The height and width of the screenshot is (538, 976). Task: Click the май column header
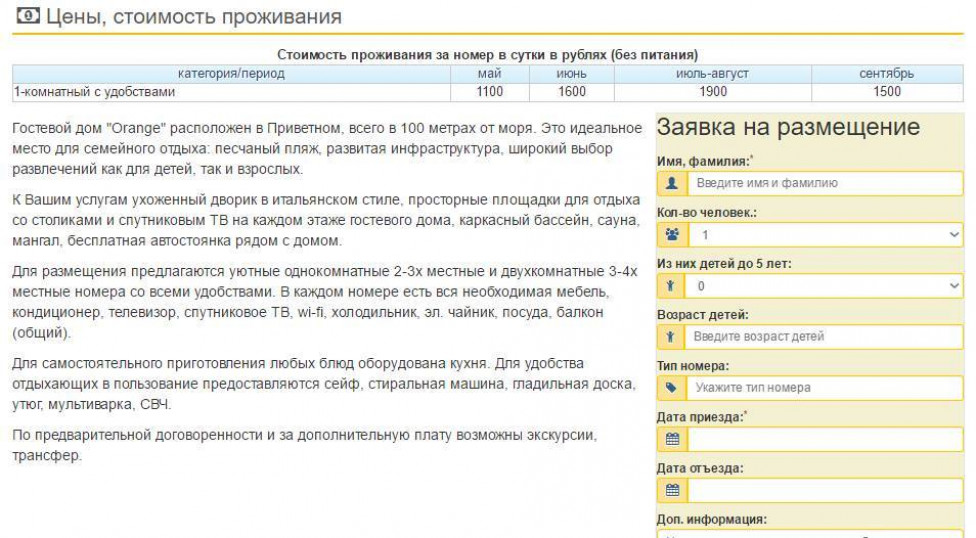pyautogui.click(x=490, y=74)
